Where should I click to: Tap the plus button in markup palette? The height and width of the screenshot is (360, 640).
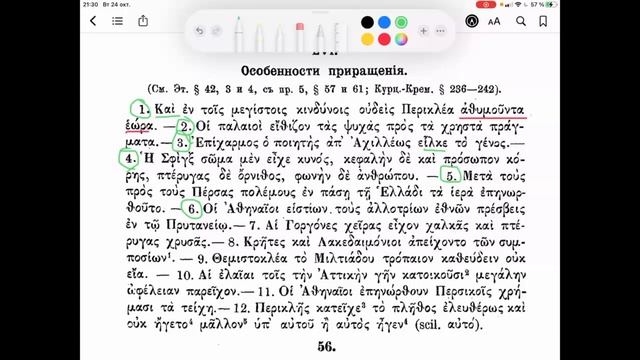423,31
